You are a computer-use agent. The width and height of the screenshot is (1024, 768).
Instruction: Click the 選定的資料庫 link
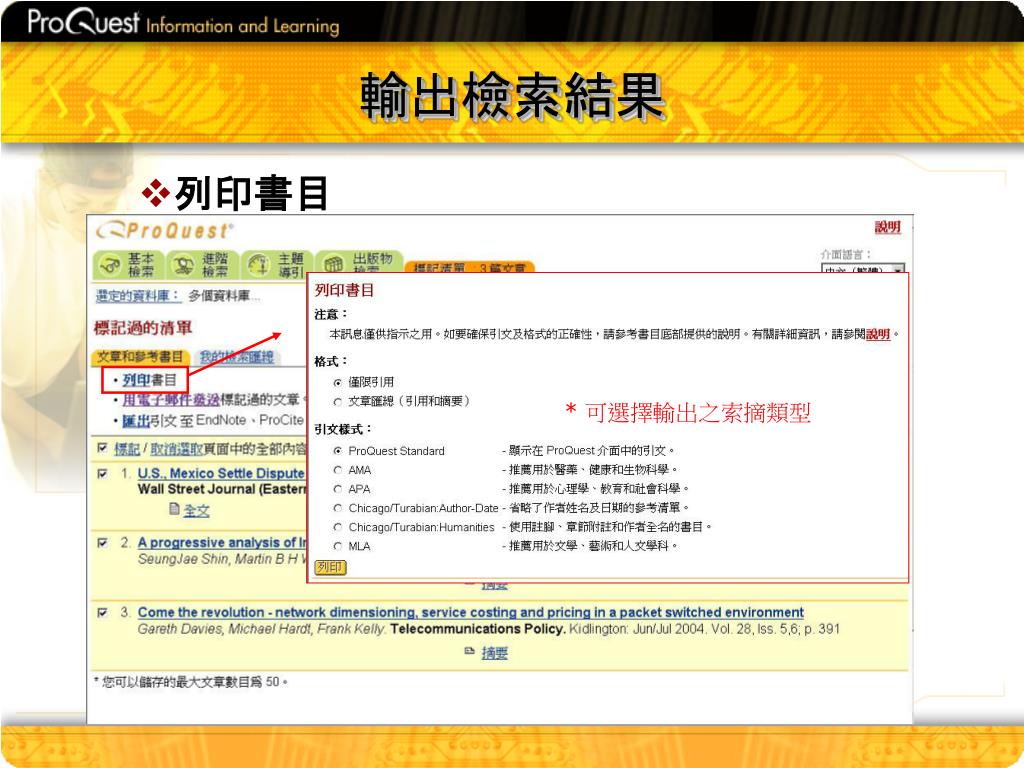pos(138,296)
